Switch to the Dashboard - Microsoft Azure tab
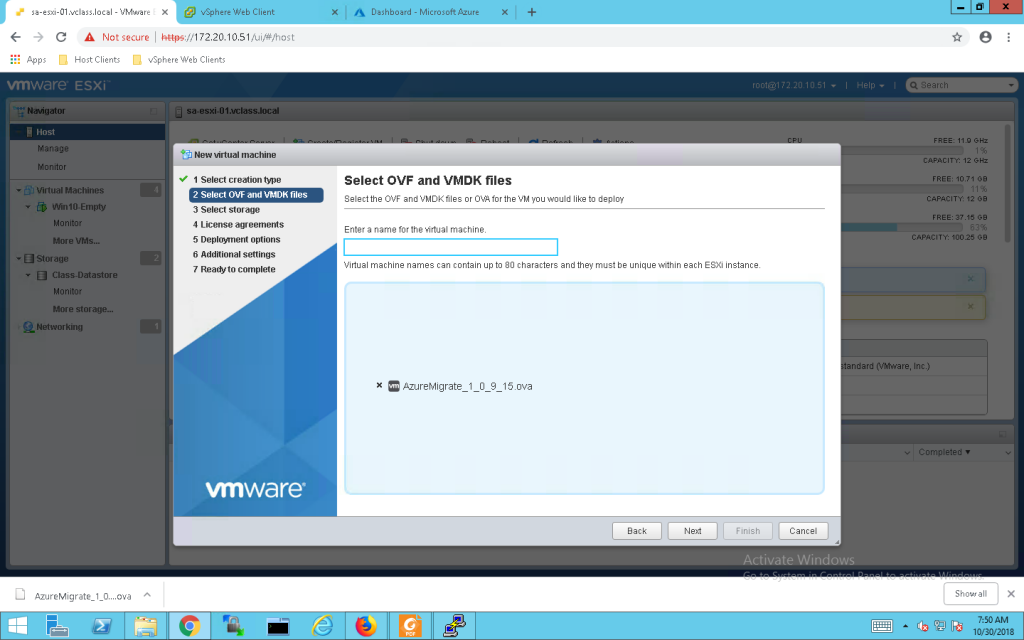 [431, 12]
